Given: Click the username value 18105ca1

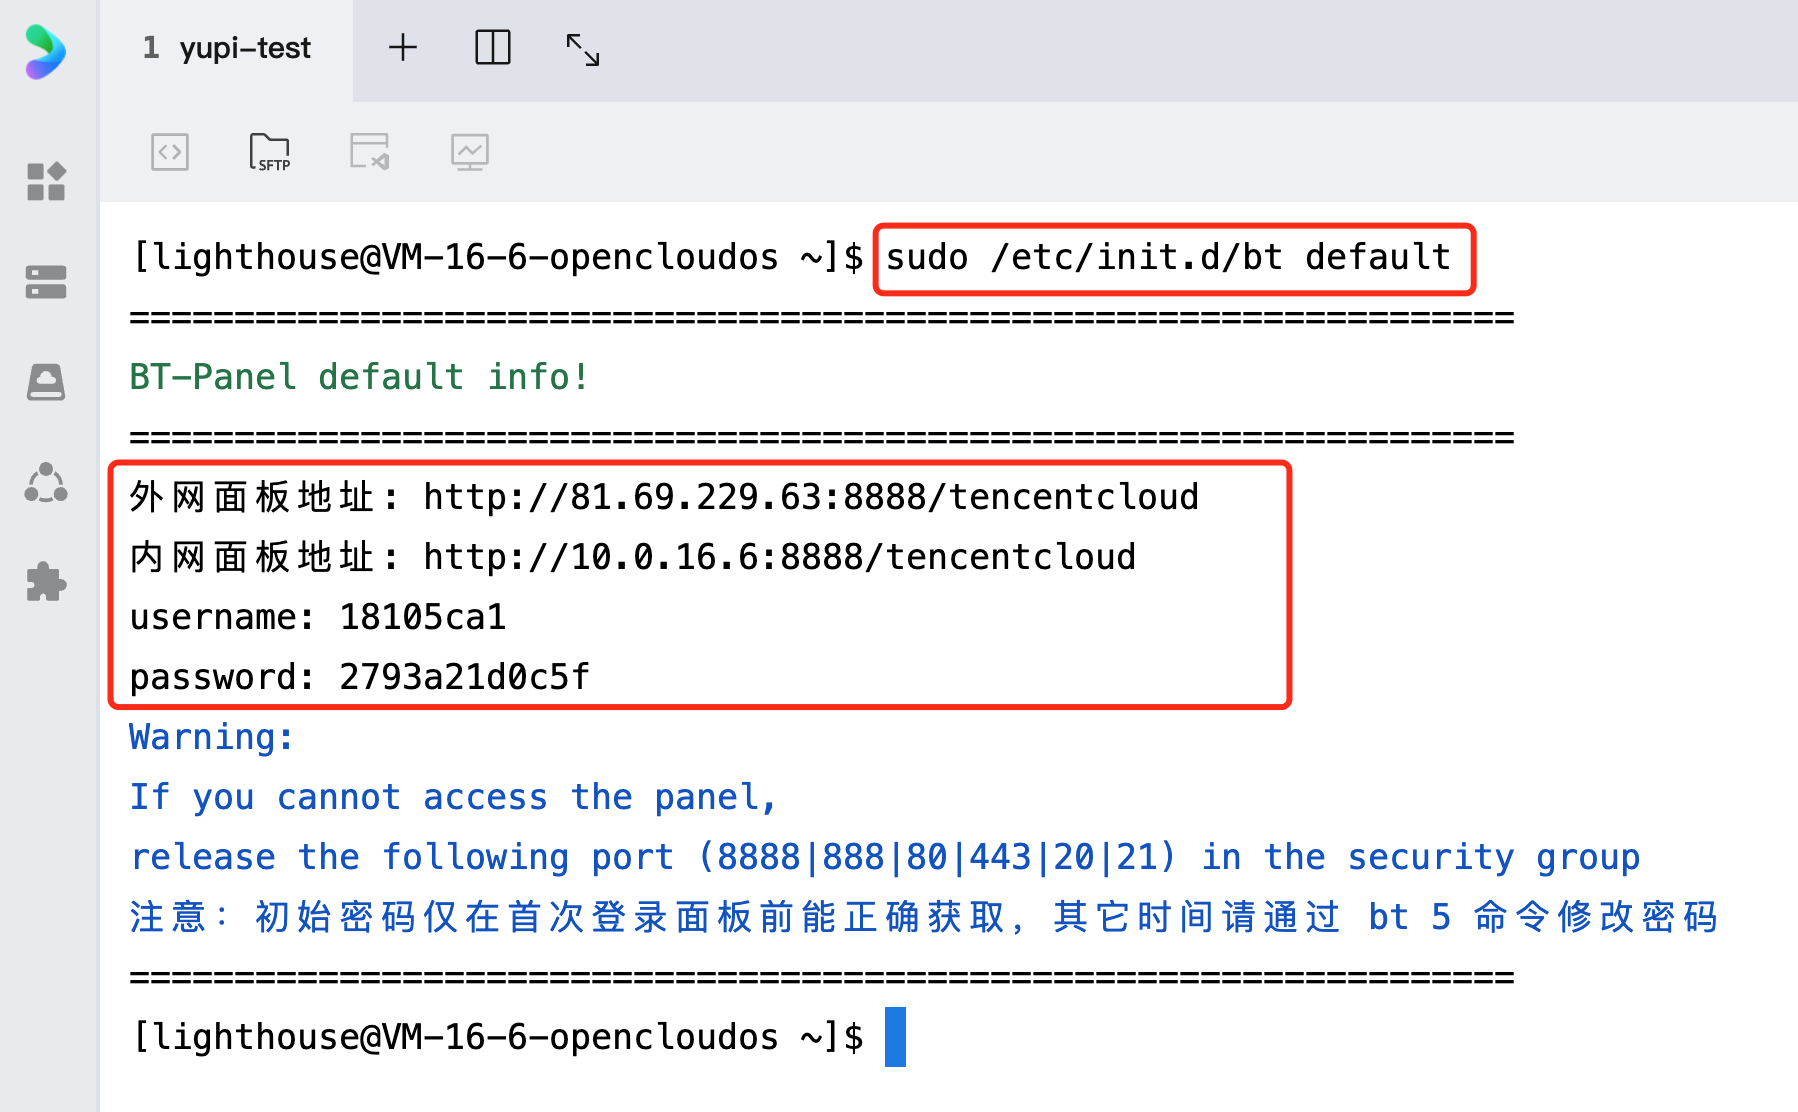Looking at the screenshot, I should pos(422,617).
